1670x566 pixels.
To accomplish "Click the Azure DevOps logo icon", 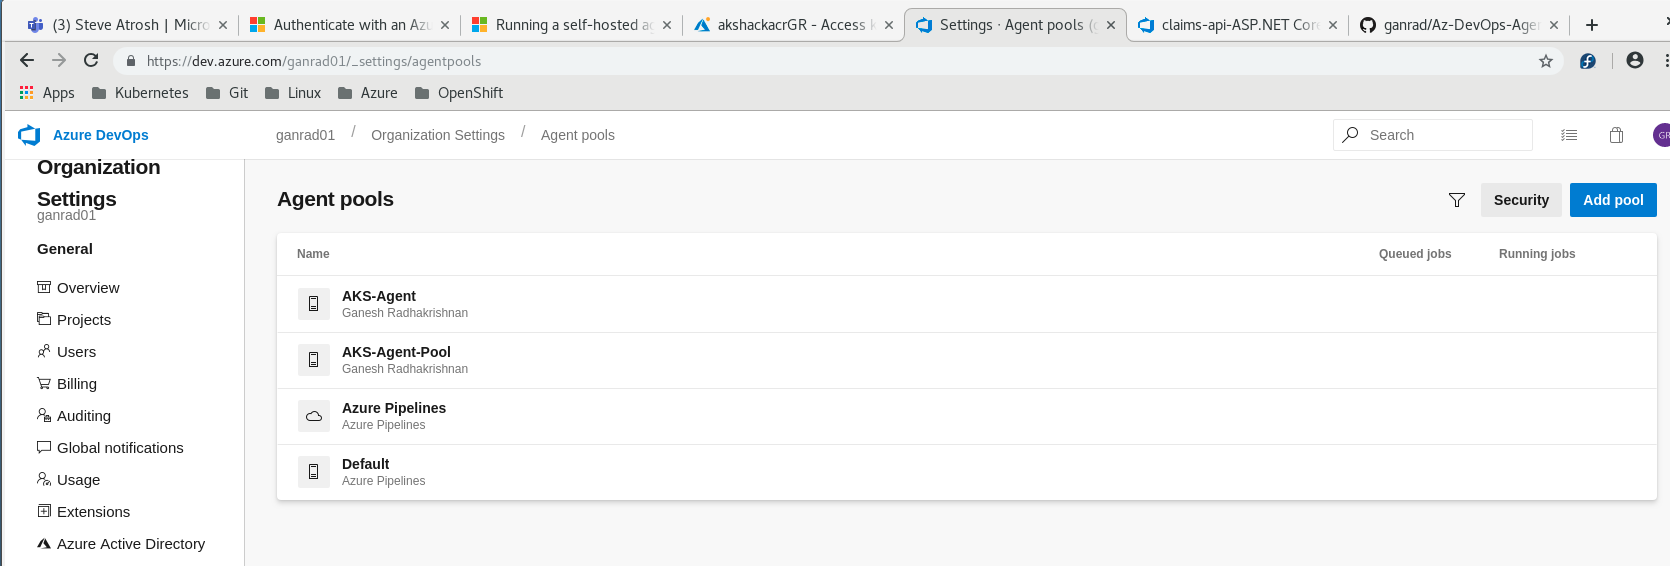I will pyautogui.click(x=29, y=135).
